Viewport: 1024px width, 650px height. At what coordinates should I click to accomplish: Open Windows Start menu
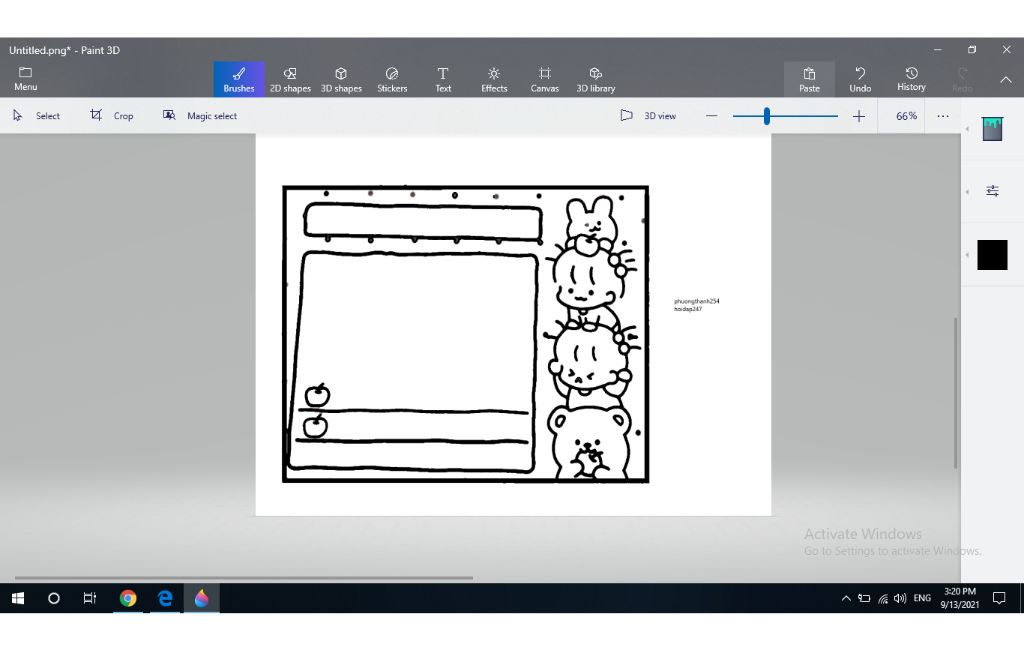[18, 598]
